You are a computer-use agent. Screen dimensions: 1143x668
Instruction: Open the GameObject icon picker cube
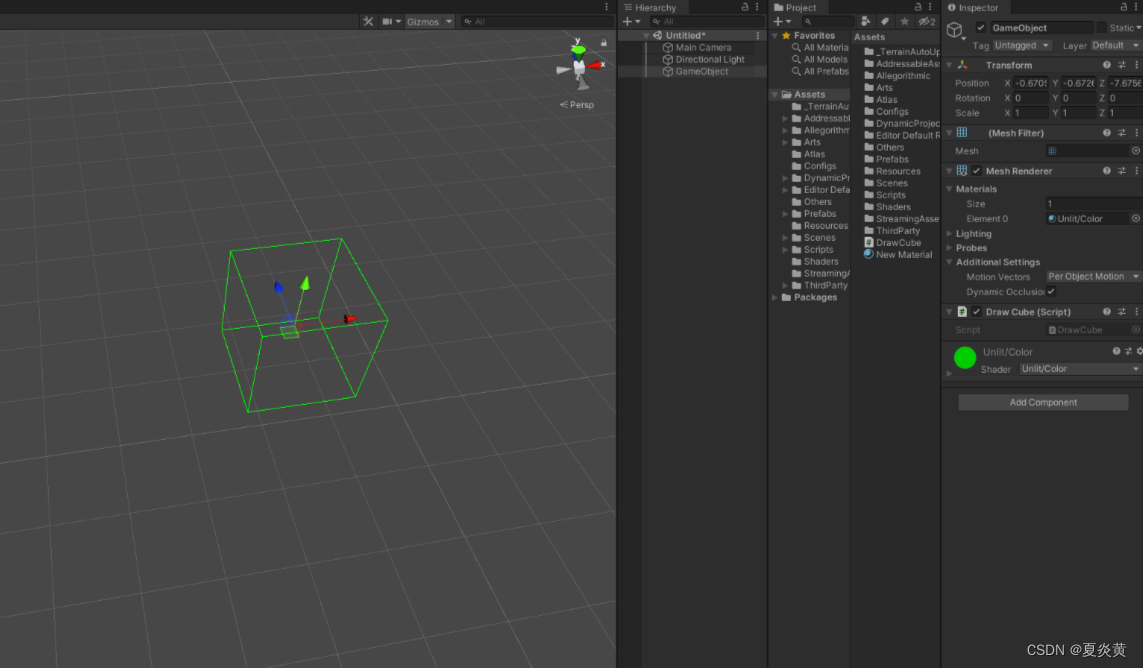click(x=955, y=31)
